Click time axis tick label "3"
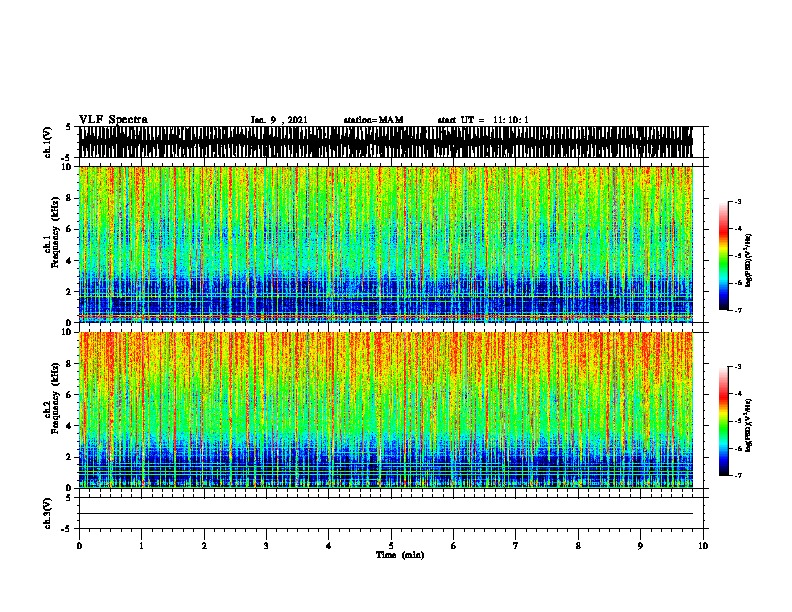The width and height of the screenshot is (792, 612). pos(266,546)
